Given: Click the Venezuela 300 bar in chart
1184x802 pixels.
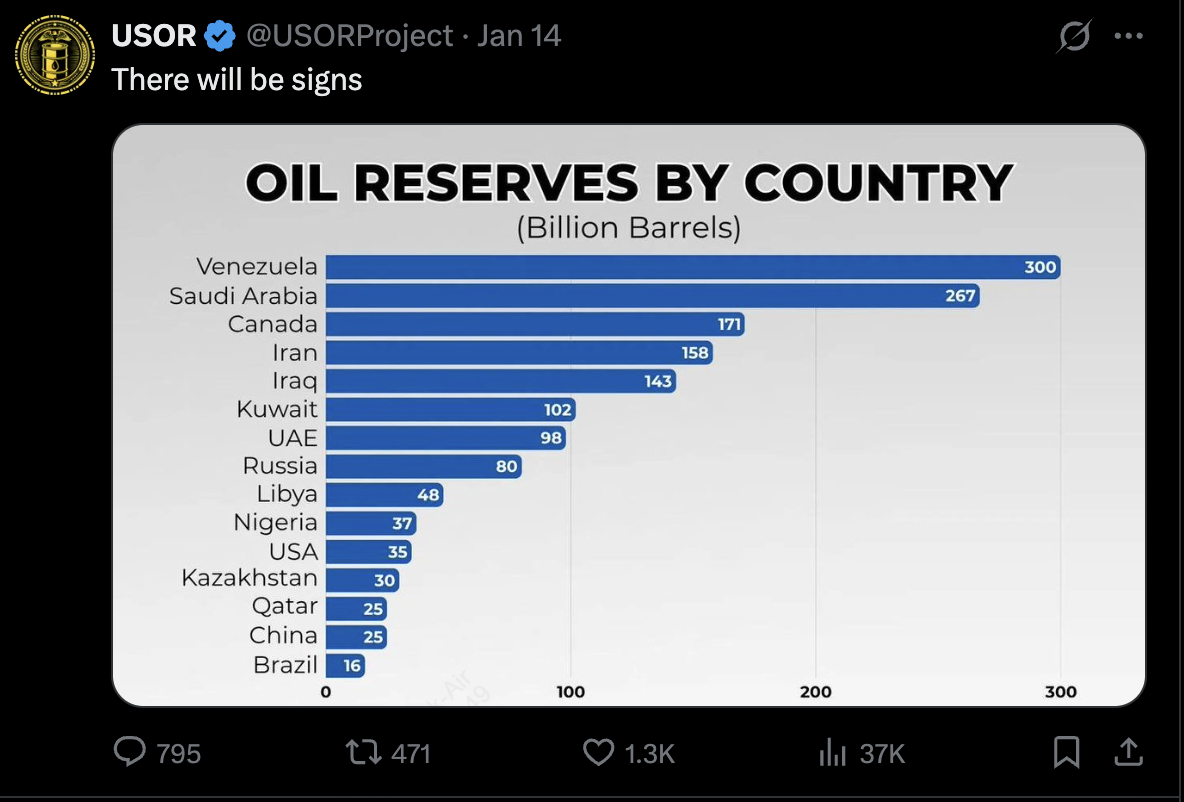Looking at the screenshot, I should 692,267.
